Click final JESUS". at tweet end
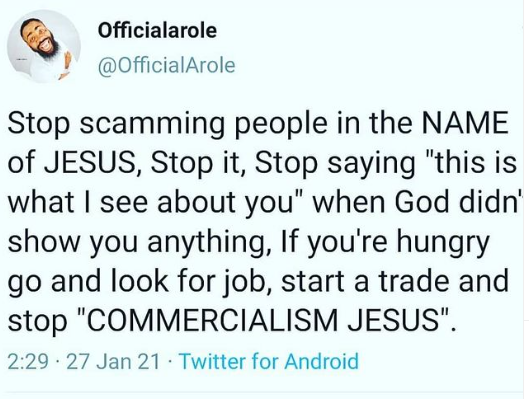Screen dimensions: 529x399 402,320
